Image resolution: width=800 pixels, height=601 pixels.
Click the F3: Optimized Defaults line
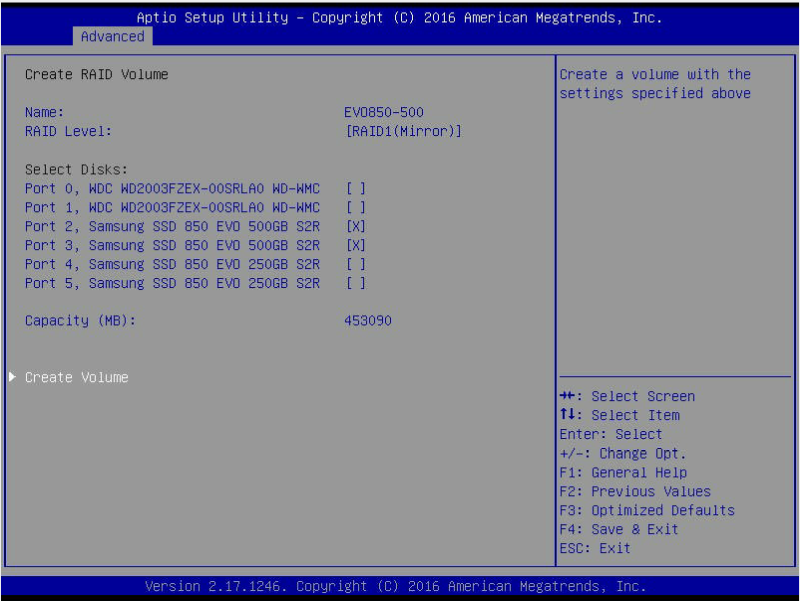[x=647, y=510]
